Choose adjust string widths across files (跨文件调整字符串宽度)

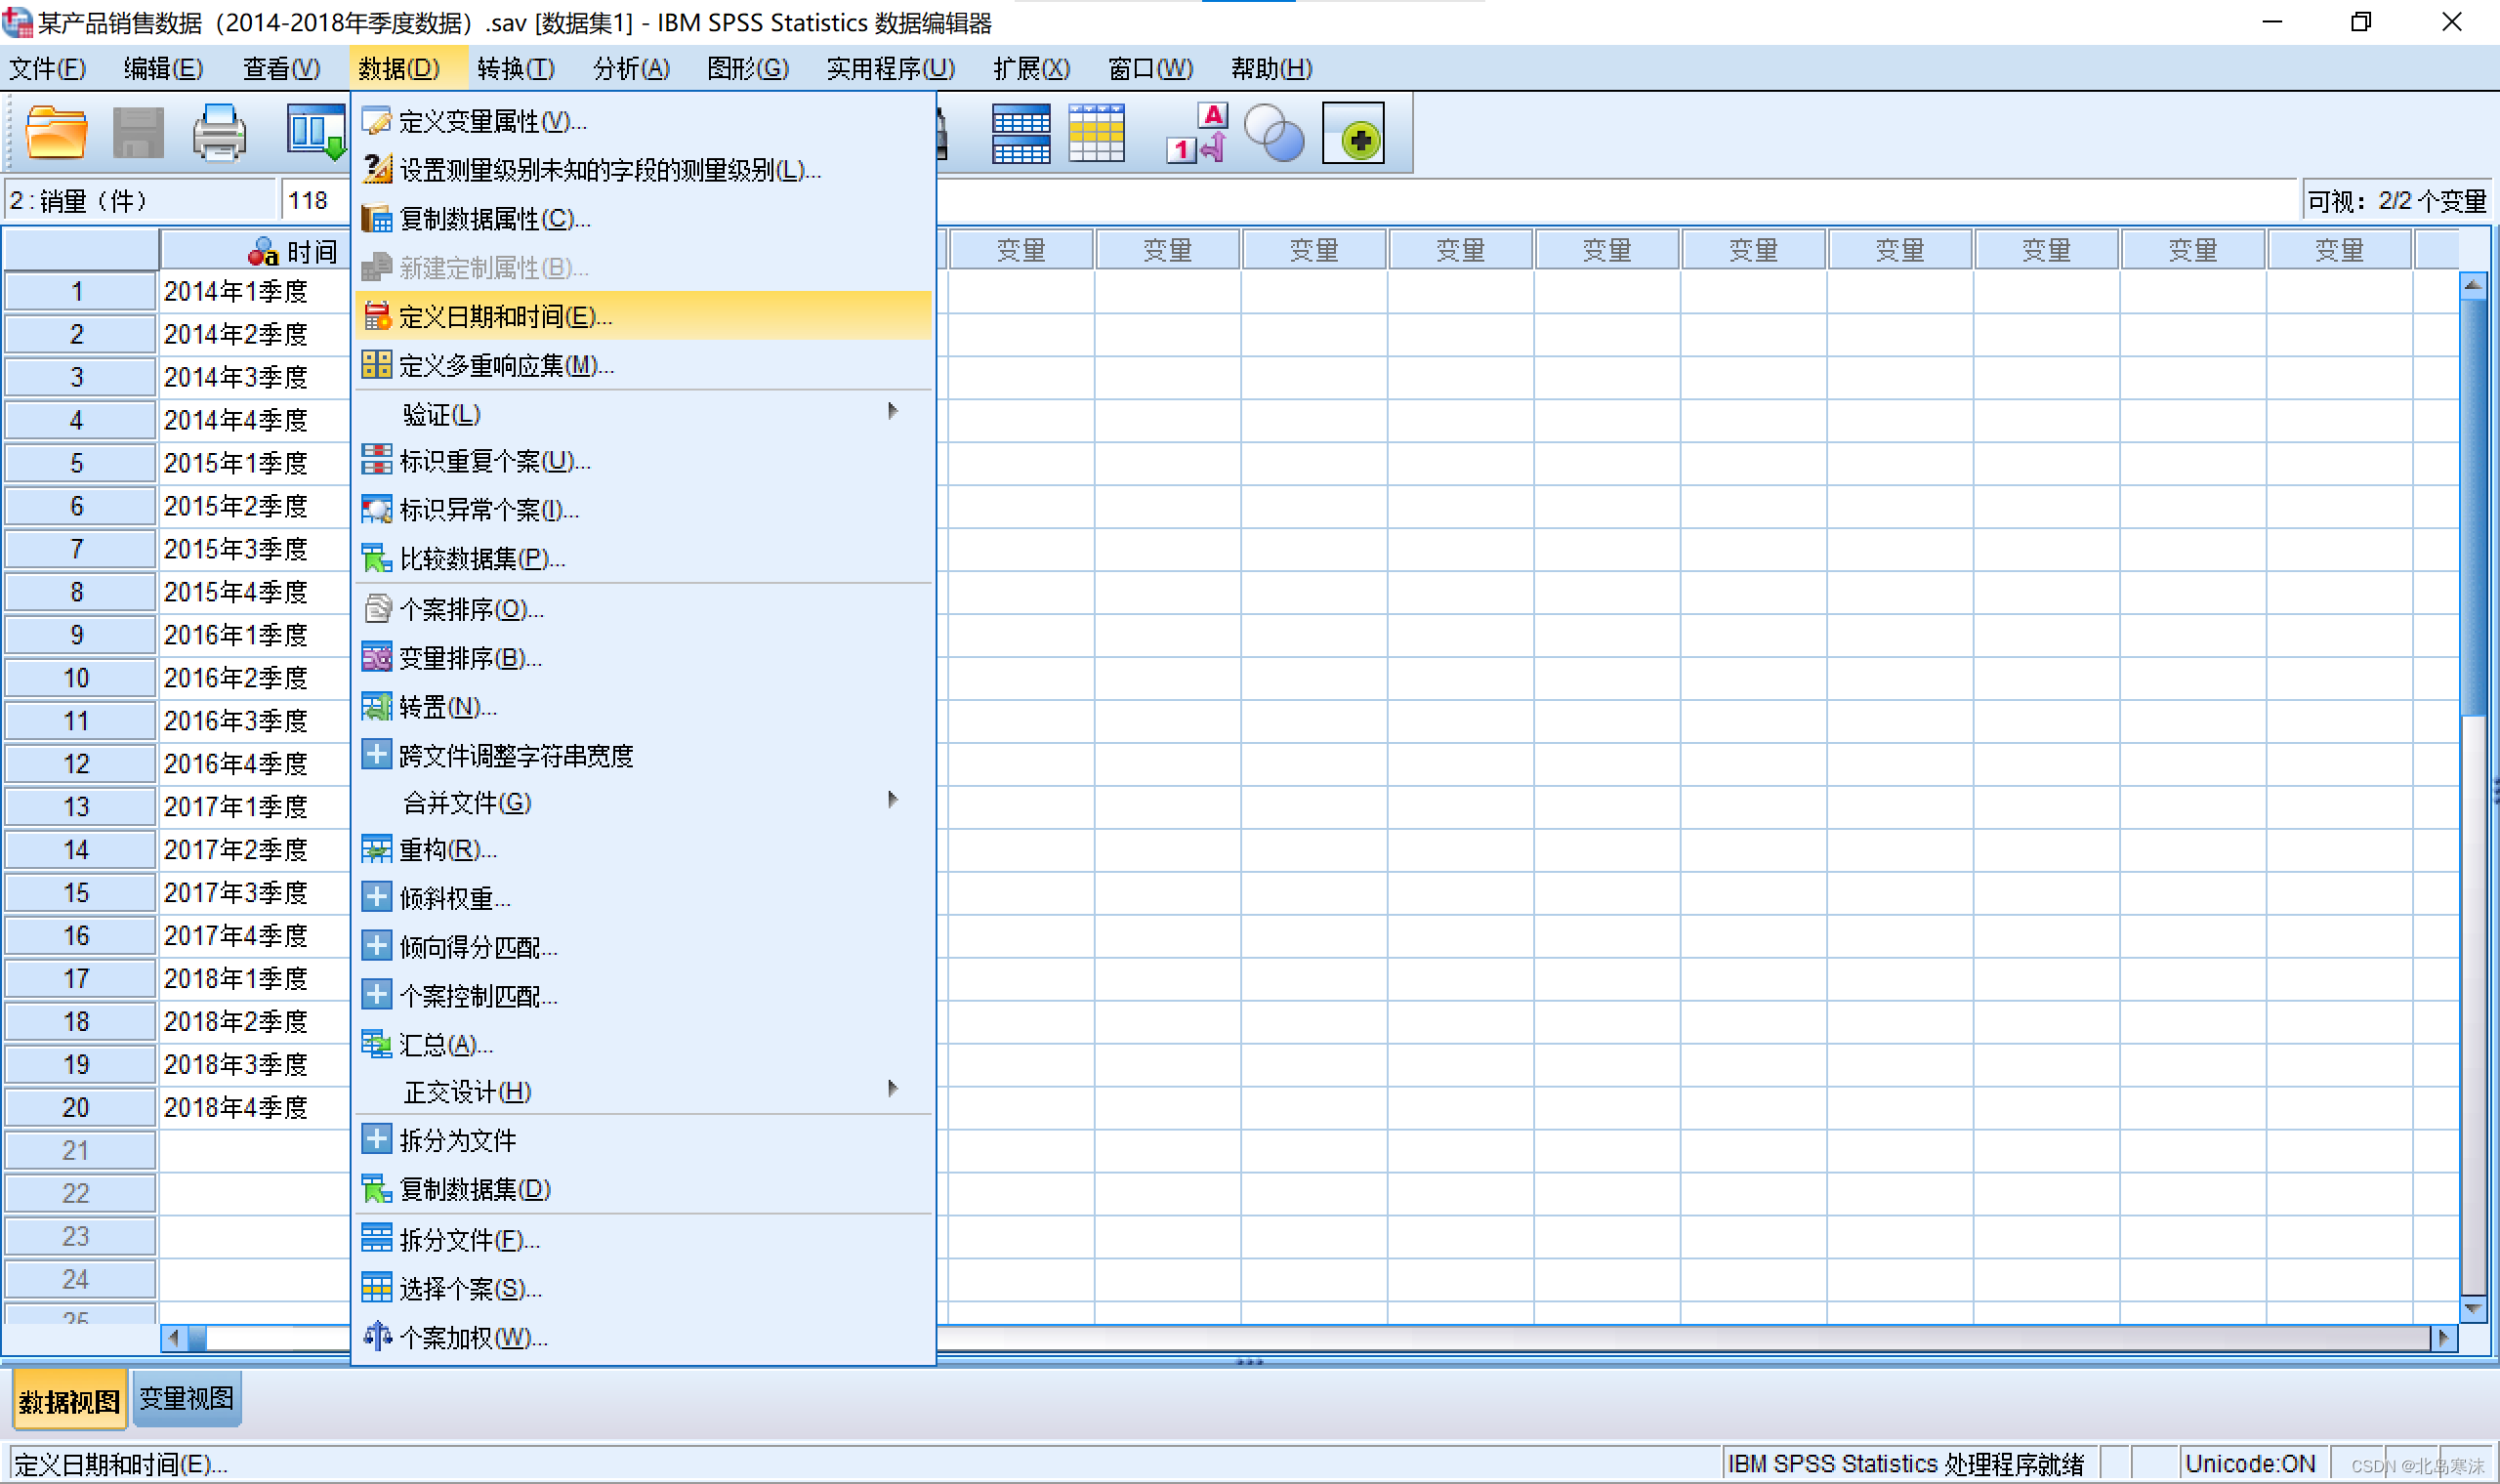644,756
